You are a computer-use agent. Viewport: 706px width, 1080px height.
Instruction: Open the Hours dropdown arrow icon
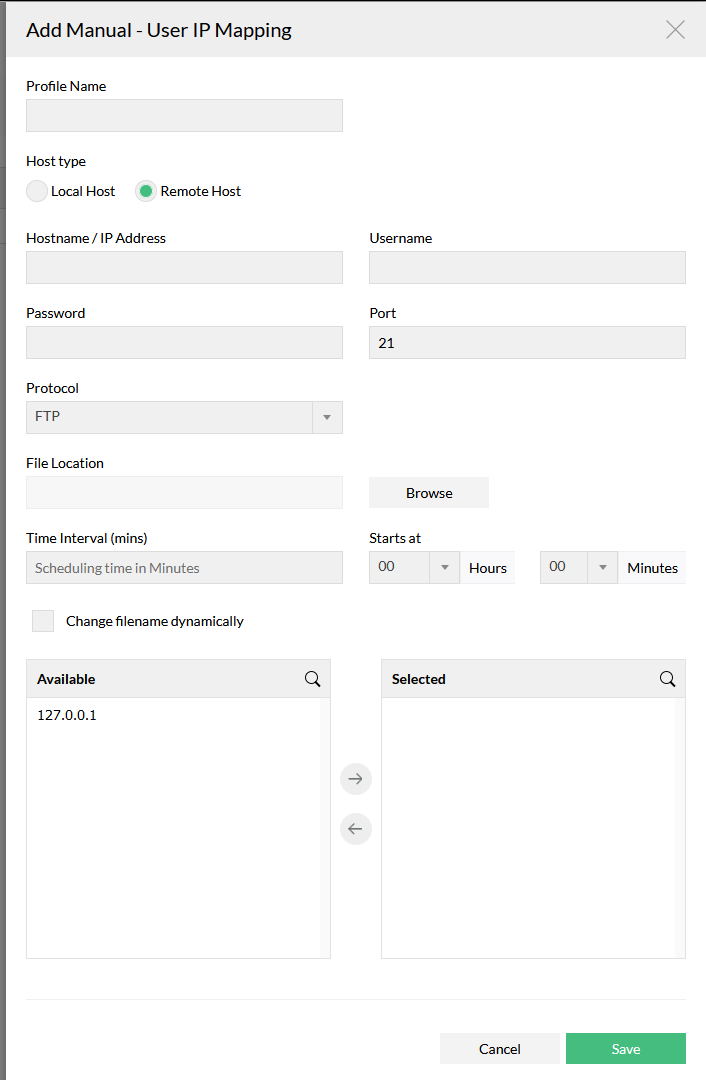pyautogui.click(x=444, y=567)
